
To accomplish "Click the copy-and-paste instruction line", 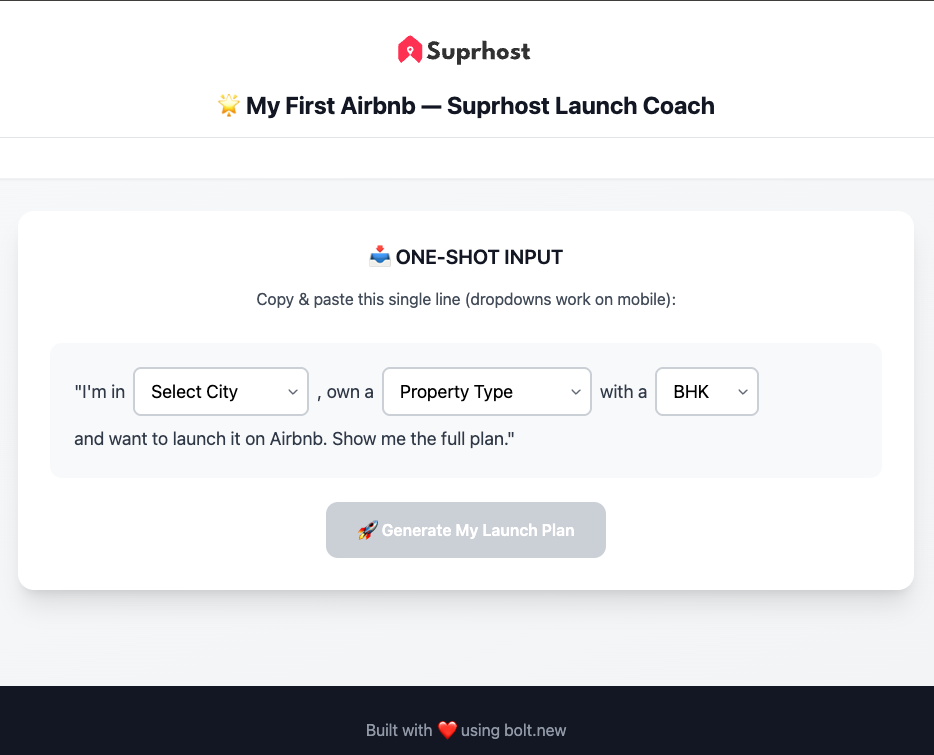I will pos(466,298).
